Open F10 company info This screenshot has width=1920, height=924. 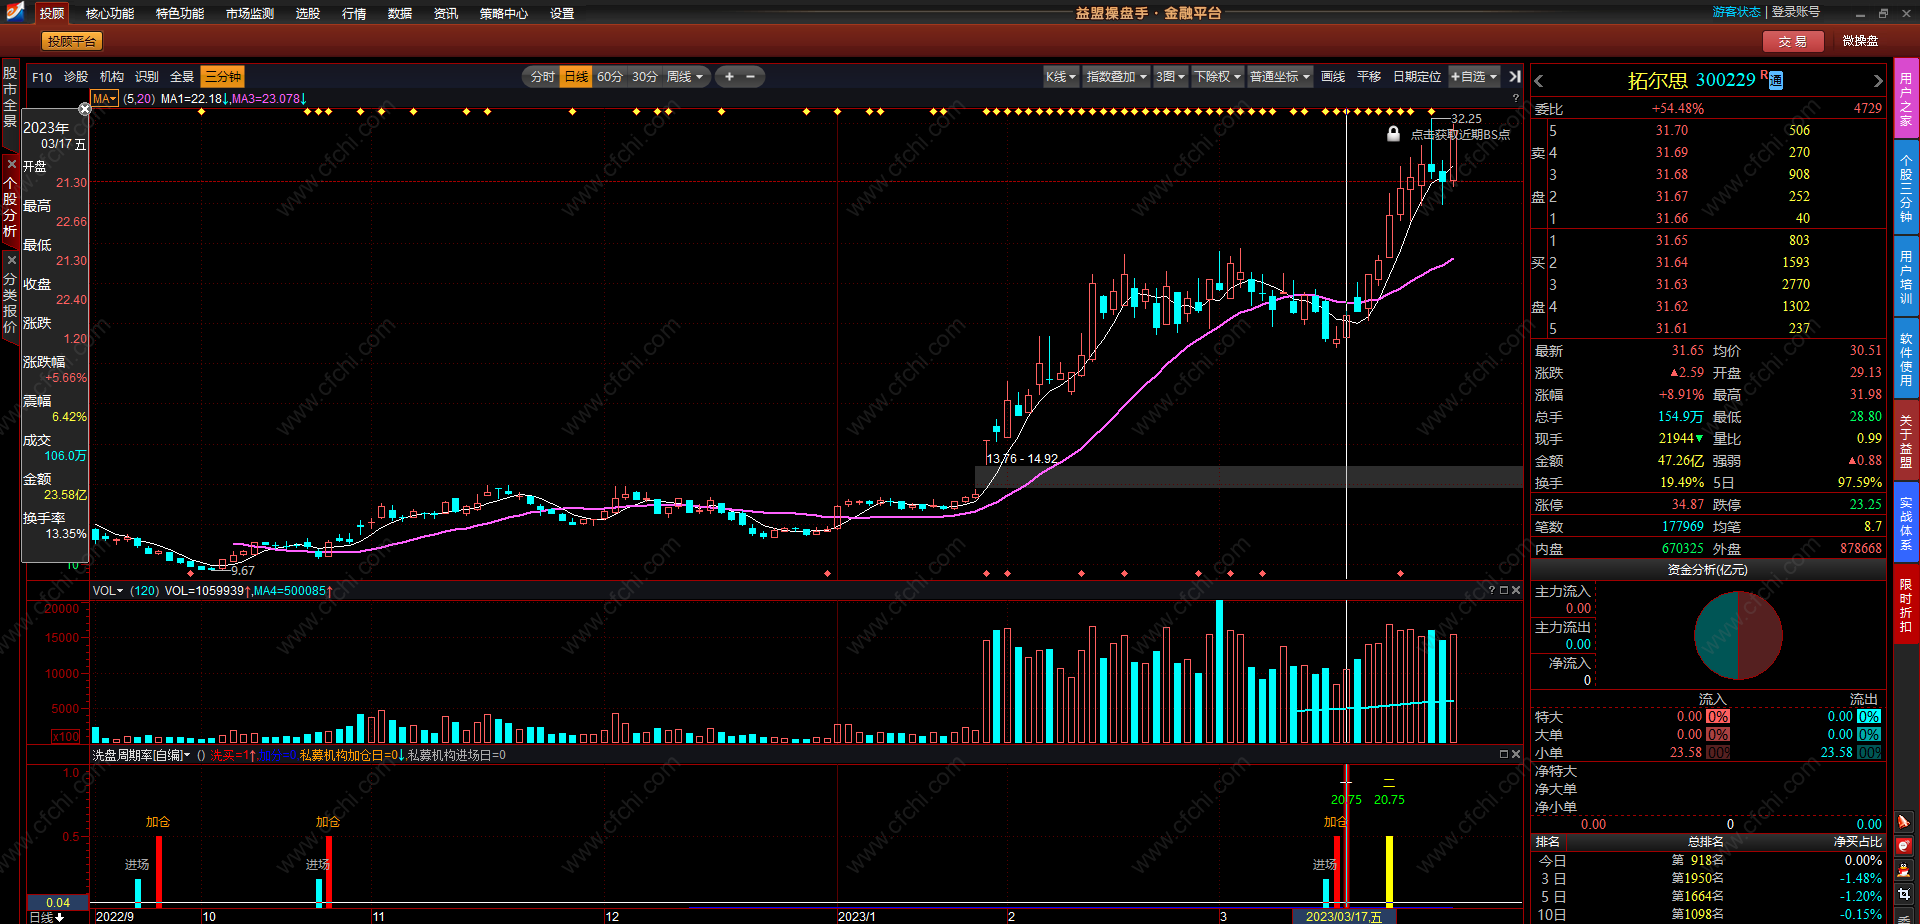click(x=42, y=76)
